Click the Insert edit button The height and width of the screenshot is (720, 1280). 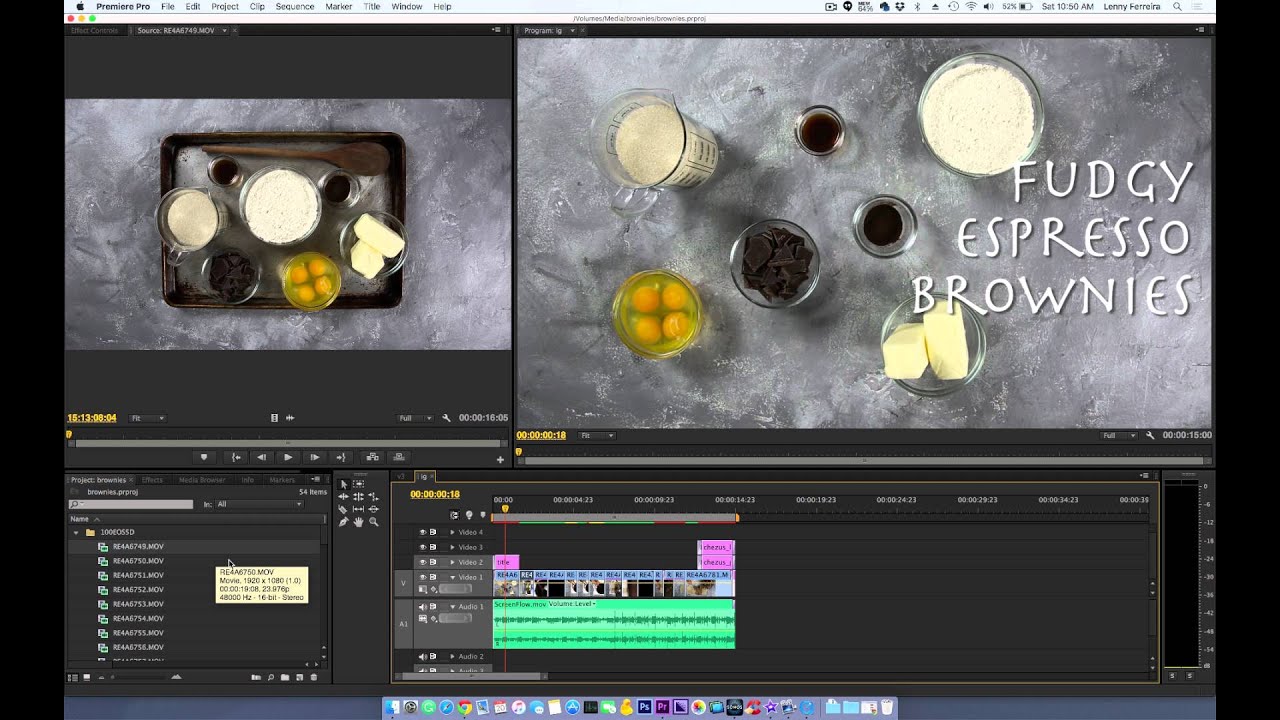pos(372,457)
